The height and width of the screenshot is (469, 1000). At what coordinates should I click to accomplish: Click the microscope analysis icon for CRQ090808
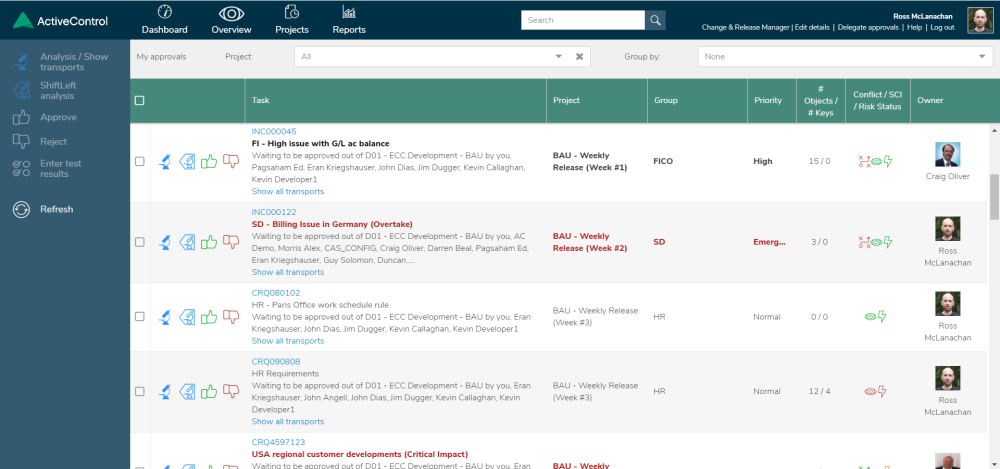[165, 391]
